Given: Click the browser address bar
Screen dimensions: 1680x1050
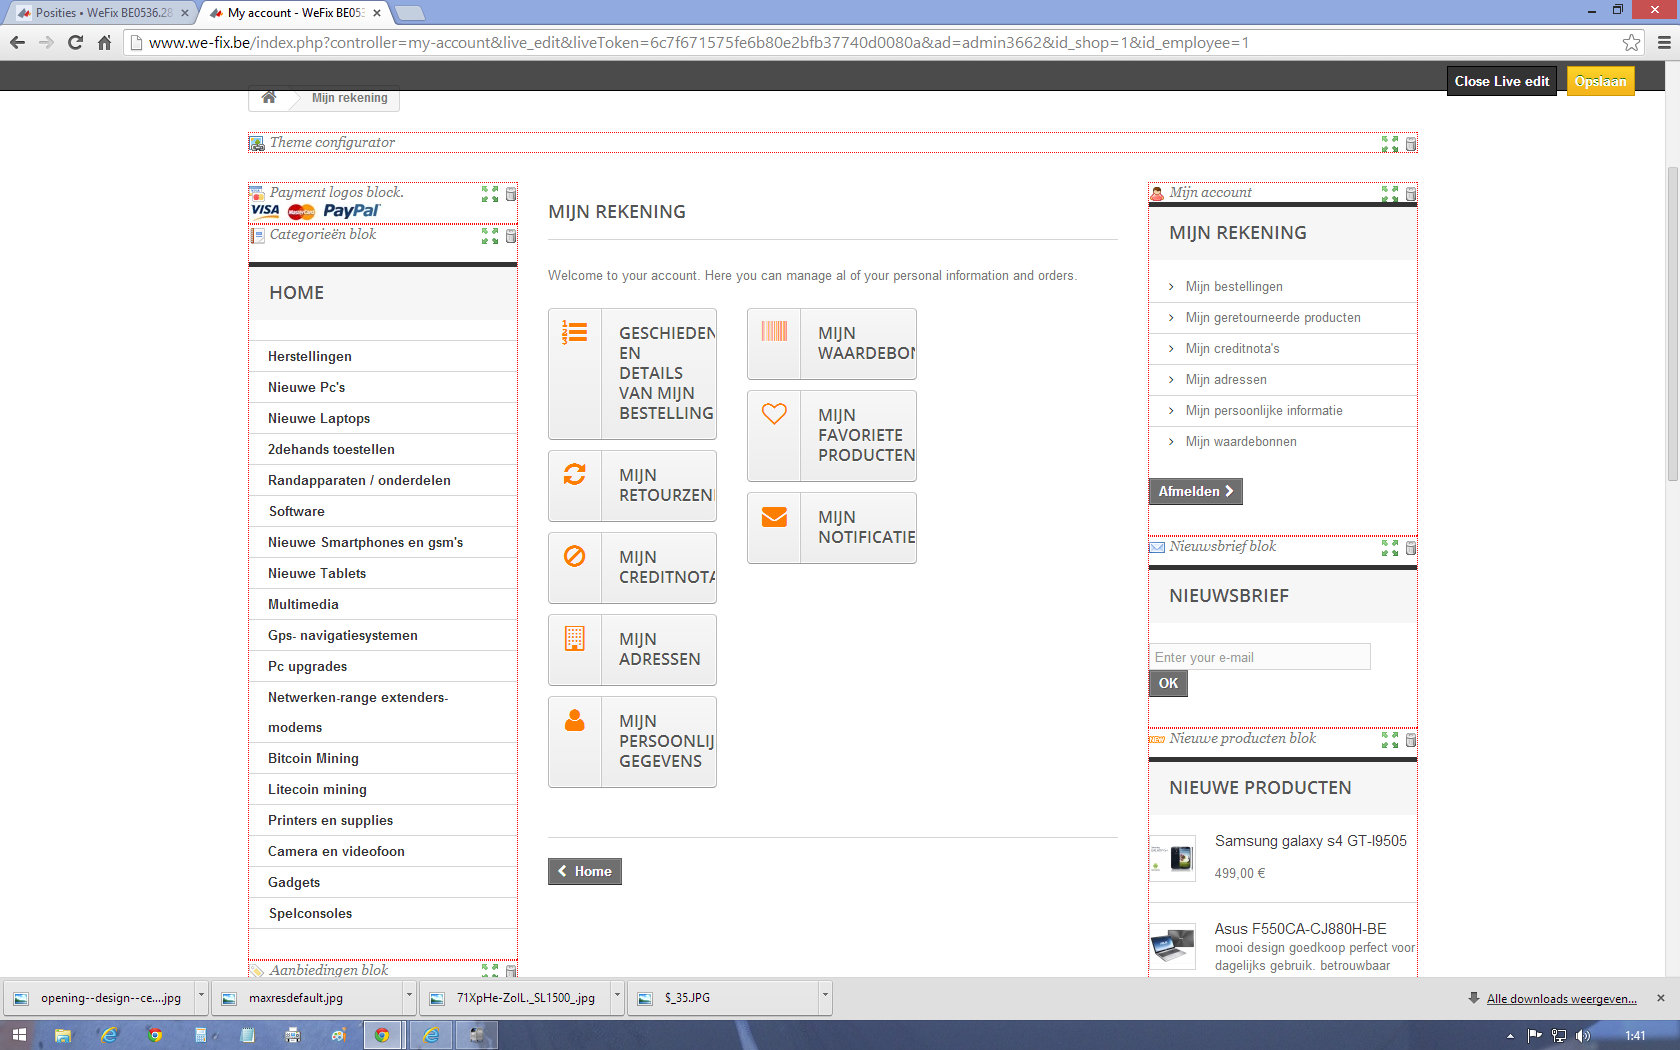Looking at the screenshot, I should click(880, 42).
